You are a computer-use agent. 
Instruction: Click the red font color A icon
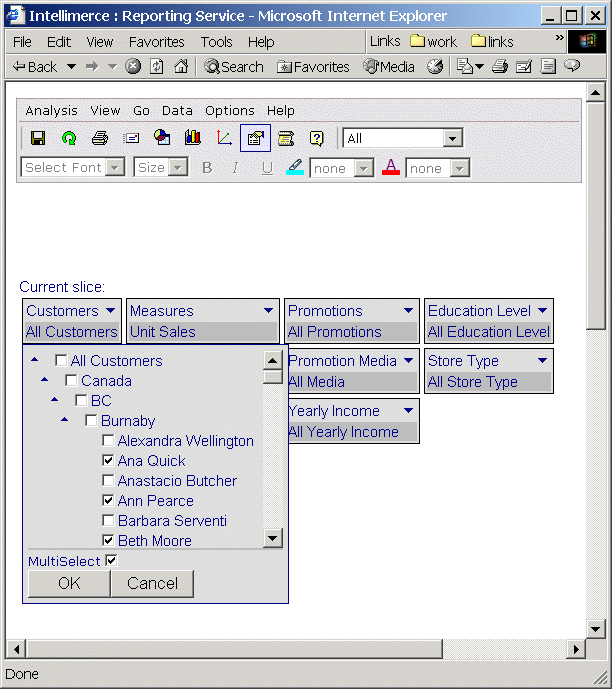pyautogui.click(x=391, y=167)
